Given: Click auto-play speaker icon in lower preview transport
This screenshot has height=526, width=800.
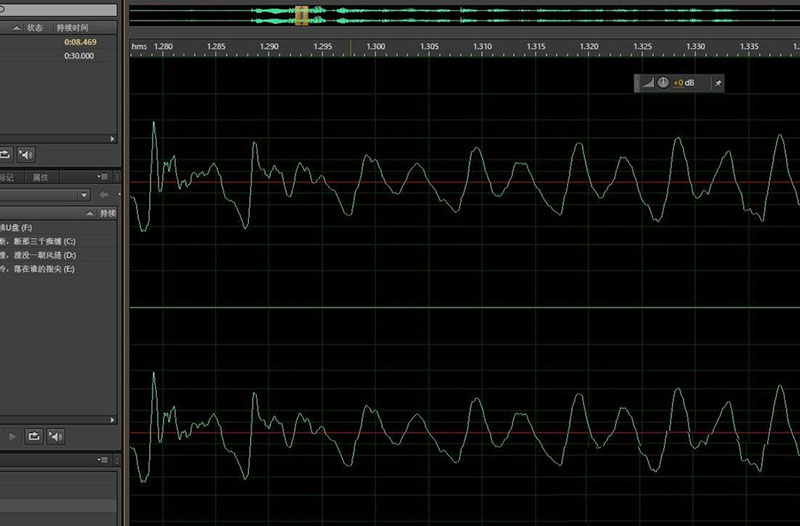Looking at the screenshot, I should coord(56,436).
